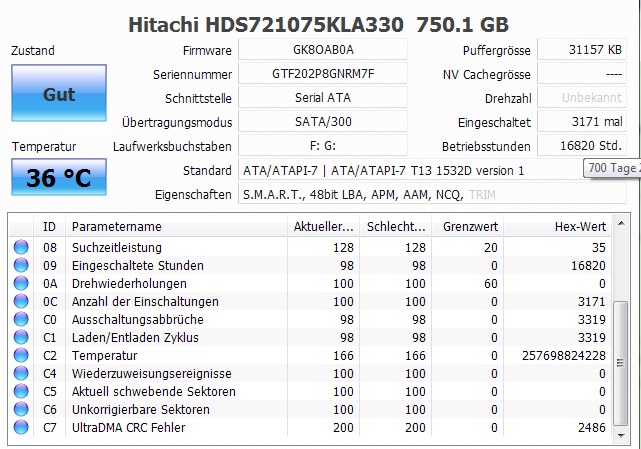This screenshot has width=641, height=449.
Task: Click the Aktueller... column header
Action: pos(323,227)
